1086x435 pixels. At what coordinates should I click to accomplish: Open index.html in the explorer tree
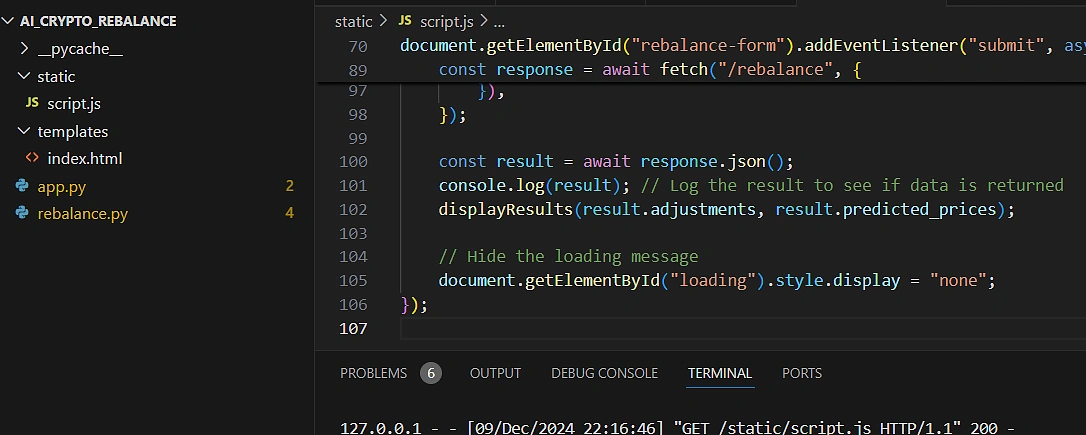tap(84, 159)
